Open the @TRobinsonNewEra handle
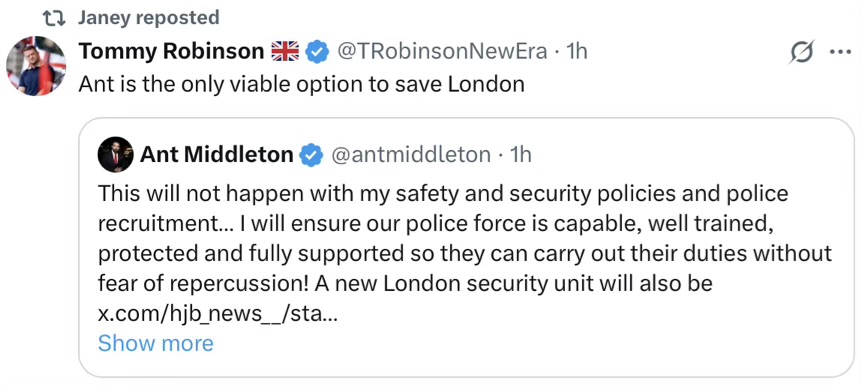The image size is (861, 387). pos(441,51)
